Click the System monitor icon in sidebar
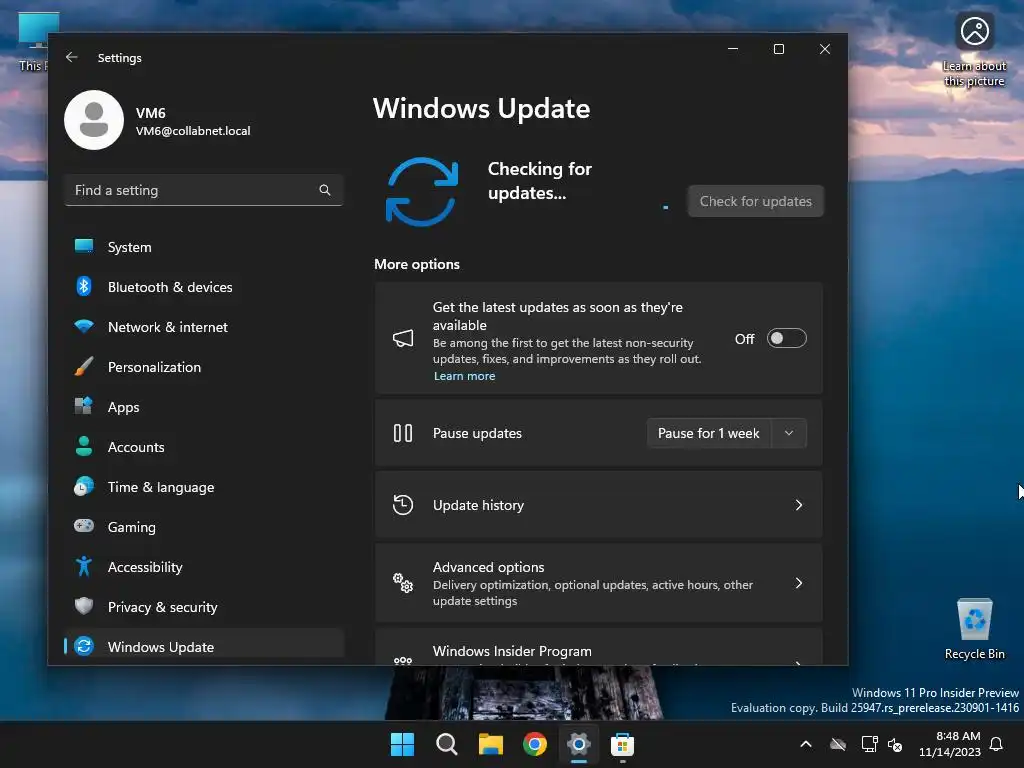Screen dimensions: 1024x768 84,246
